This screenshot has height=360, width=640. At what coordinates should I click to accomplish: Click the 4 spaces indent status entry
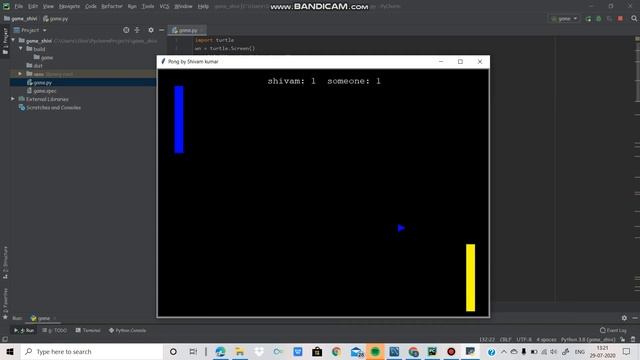[546, 340]
